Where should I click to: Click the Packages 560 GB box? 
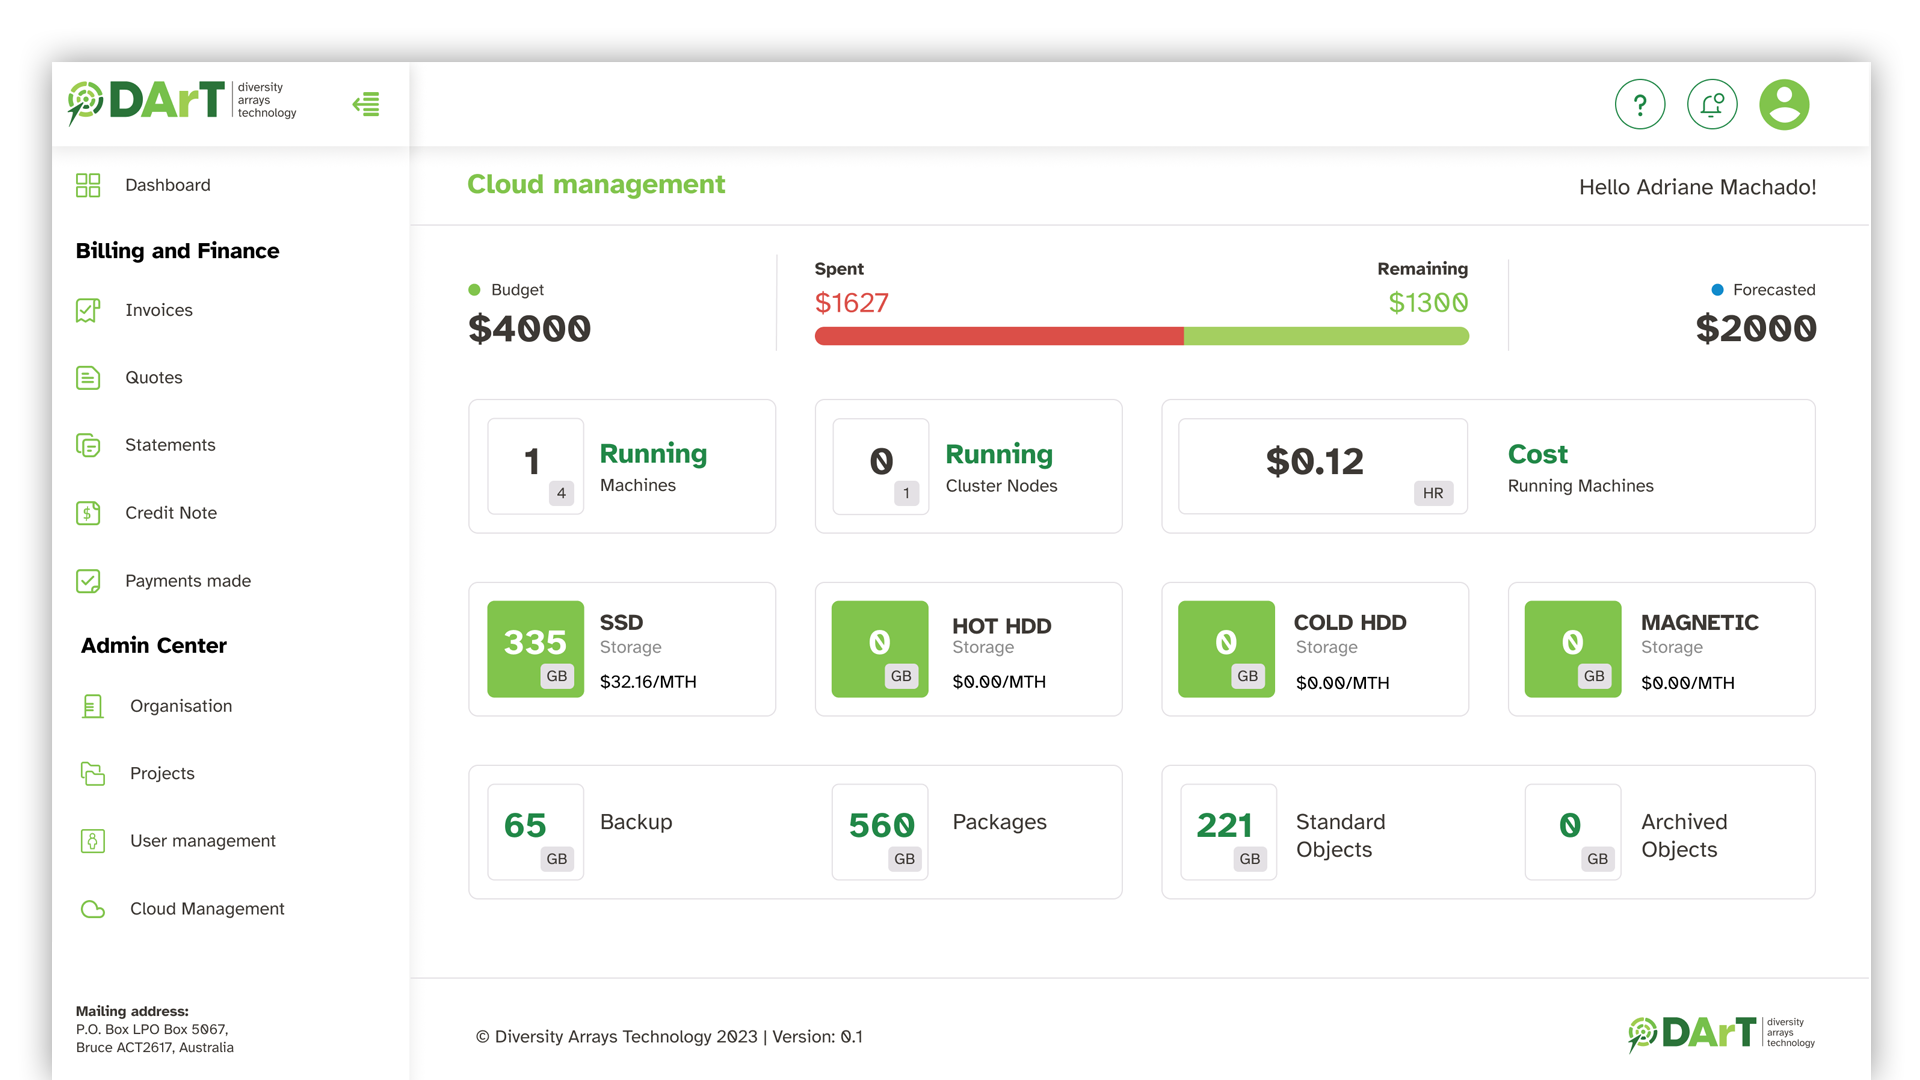tap(880, 832)
